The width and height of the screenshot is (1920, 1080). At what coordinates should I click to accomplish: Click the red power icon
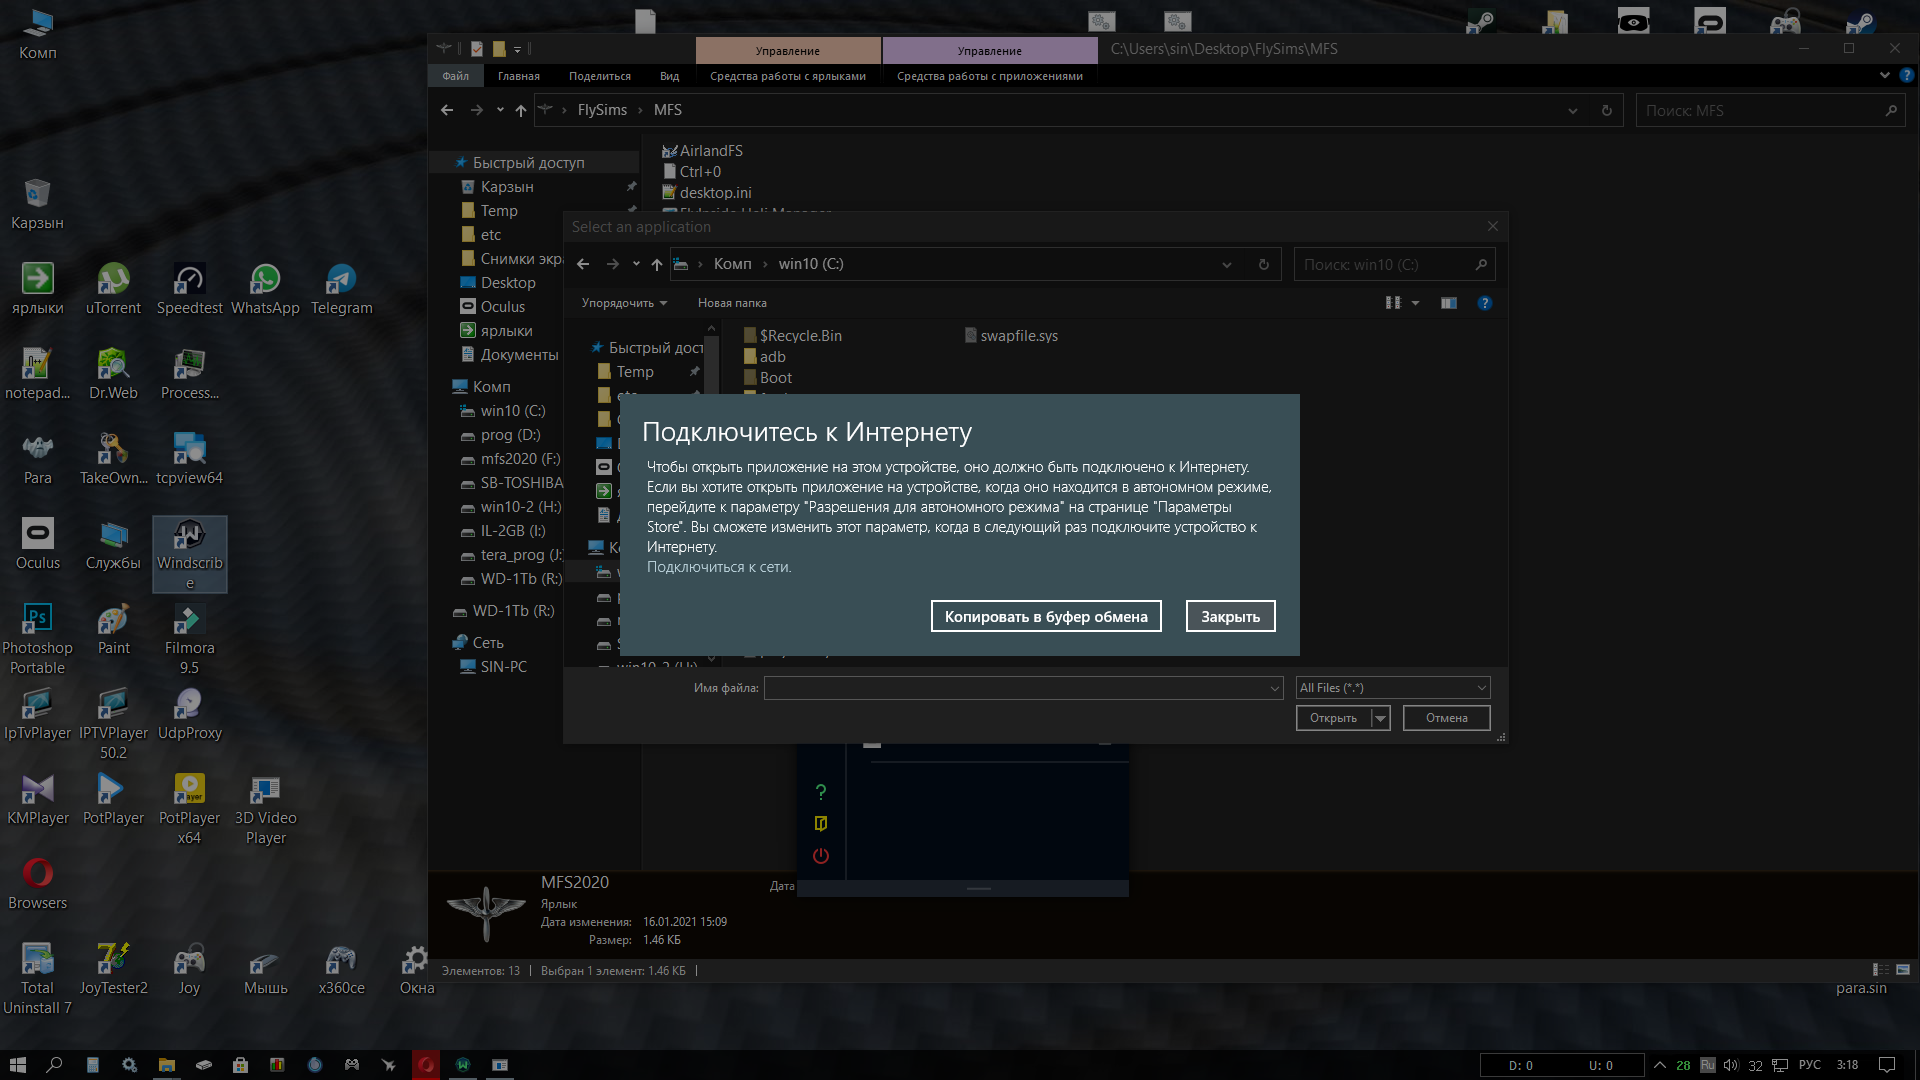pyautogui.click(x=821, y=856)
